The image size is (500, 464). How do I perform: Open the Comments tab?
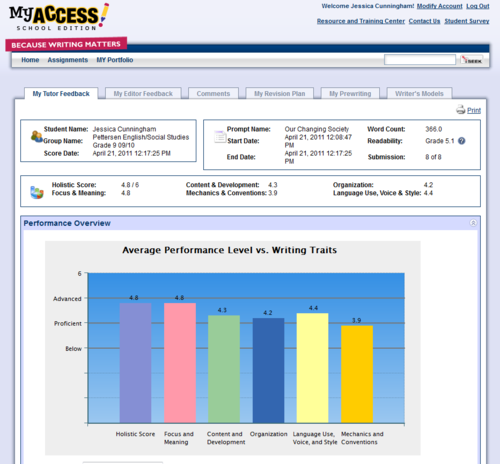click(x=213, y=94)
